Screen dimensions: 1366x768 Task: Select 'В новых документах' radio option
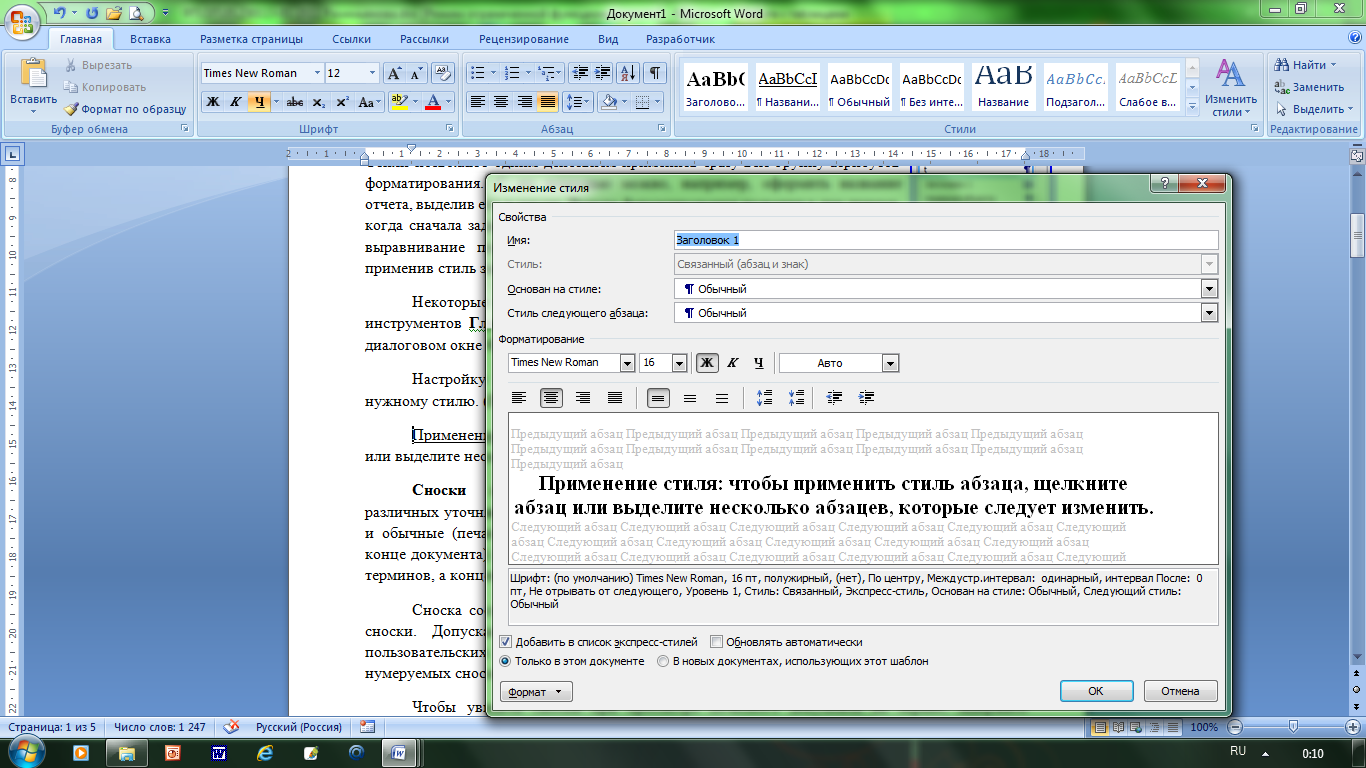tap(663, 661)
